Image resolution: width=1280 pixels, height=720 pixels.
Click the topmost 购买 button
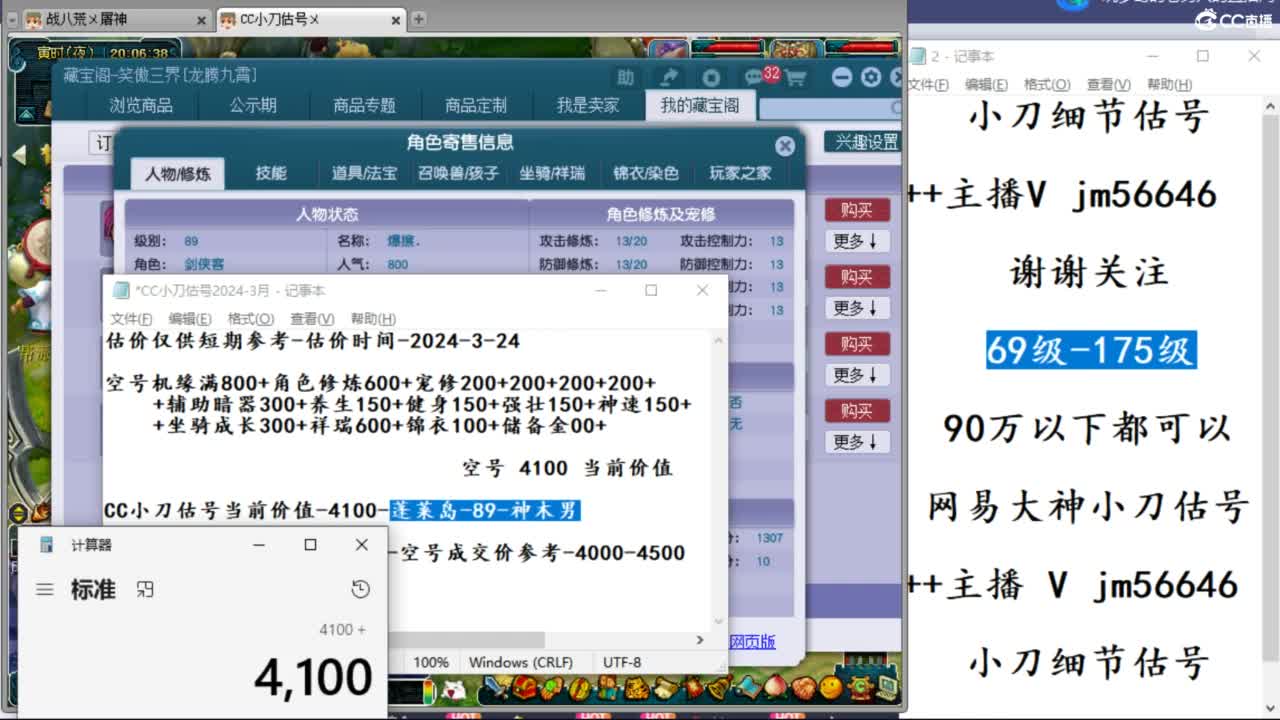point(857,210)
